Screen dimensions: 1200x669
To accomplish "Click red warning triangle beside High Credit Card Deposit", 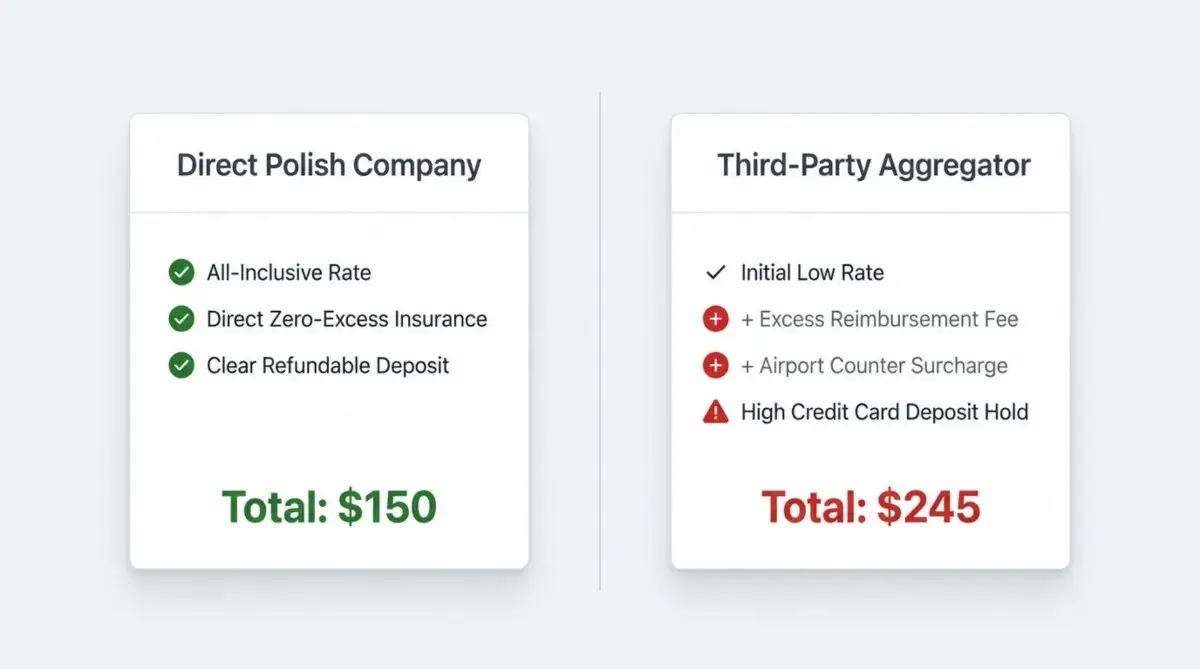I will coord(715,411).
